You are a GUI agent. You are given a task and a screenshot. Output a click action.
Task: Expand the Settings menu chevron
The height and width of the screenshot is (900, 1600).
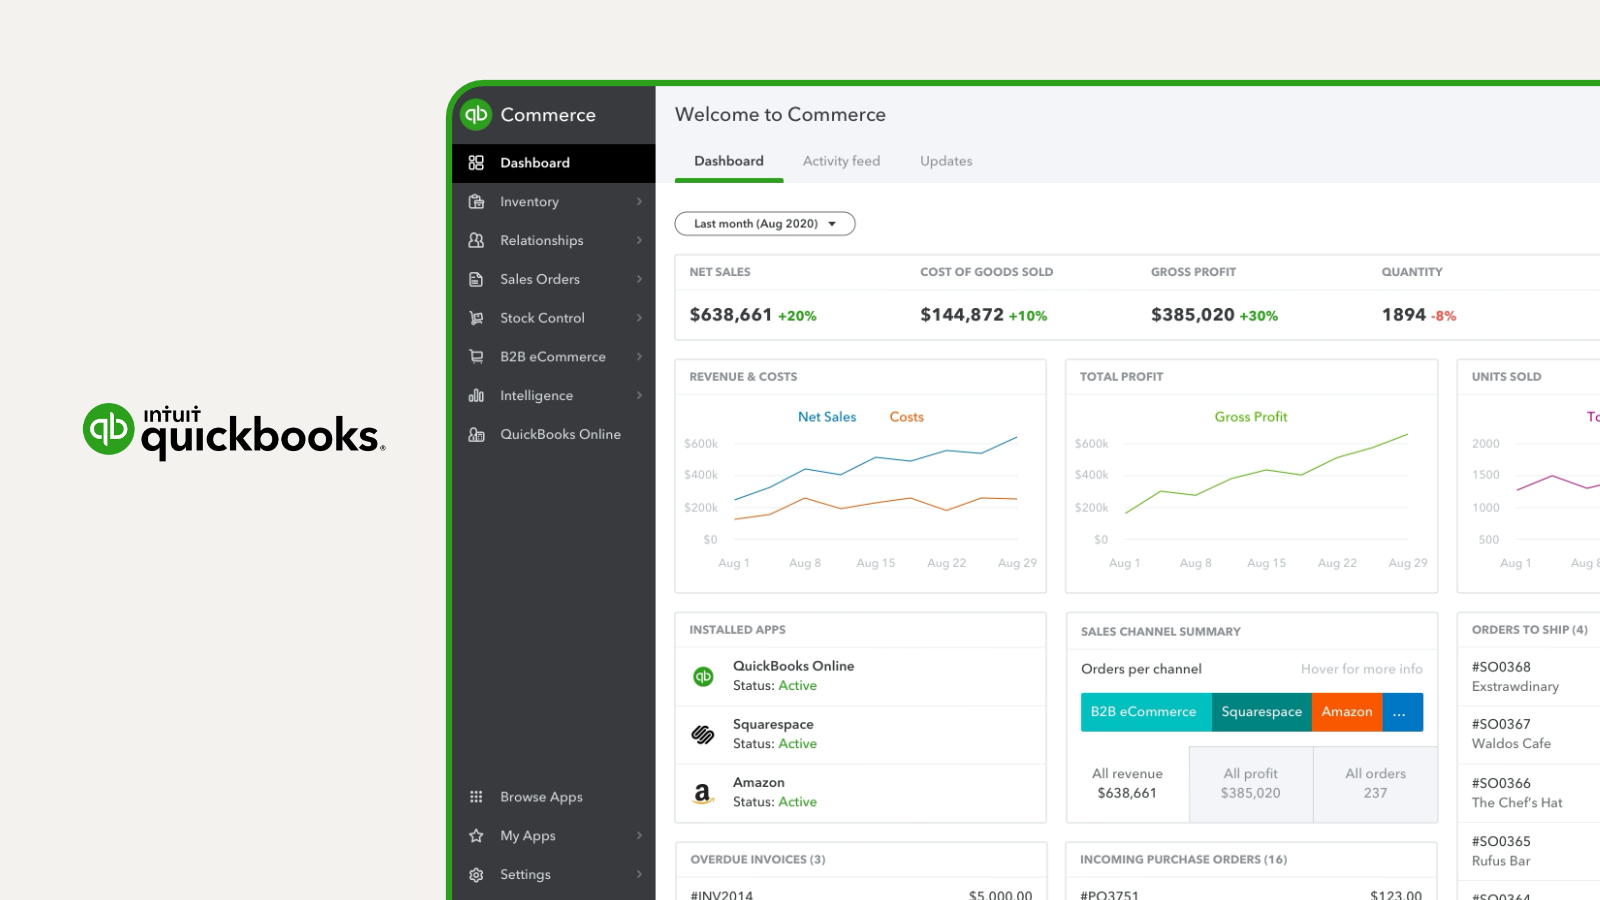tap(639, 875)
